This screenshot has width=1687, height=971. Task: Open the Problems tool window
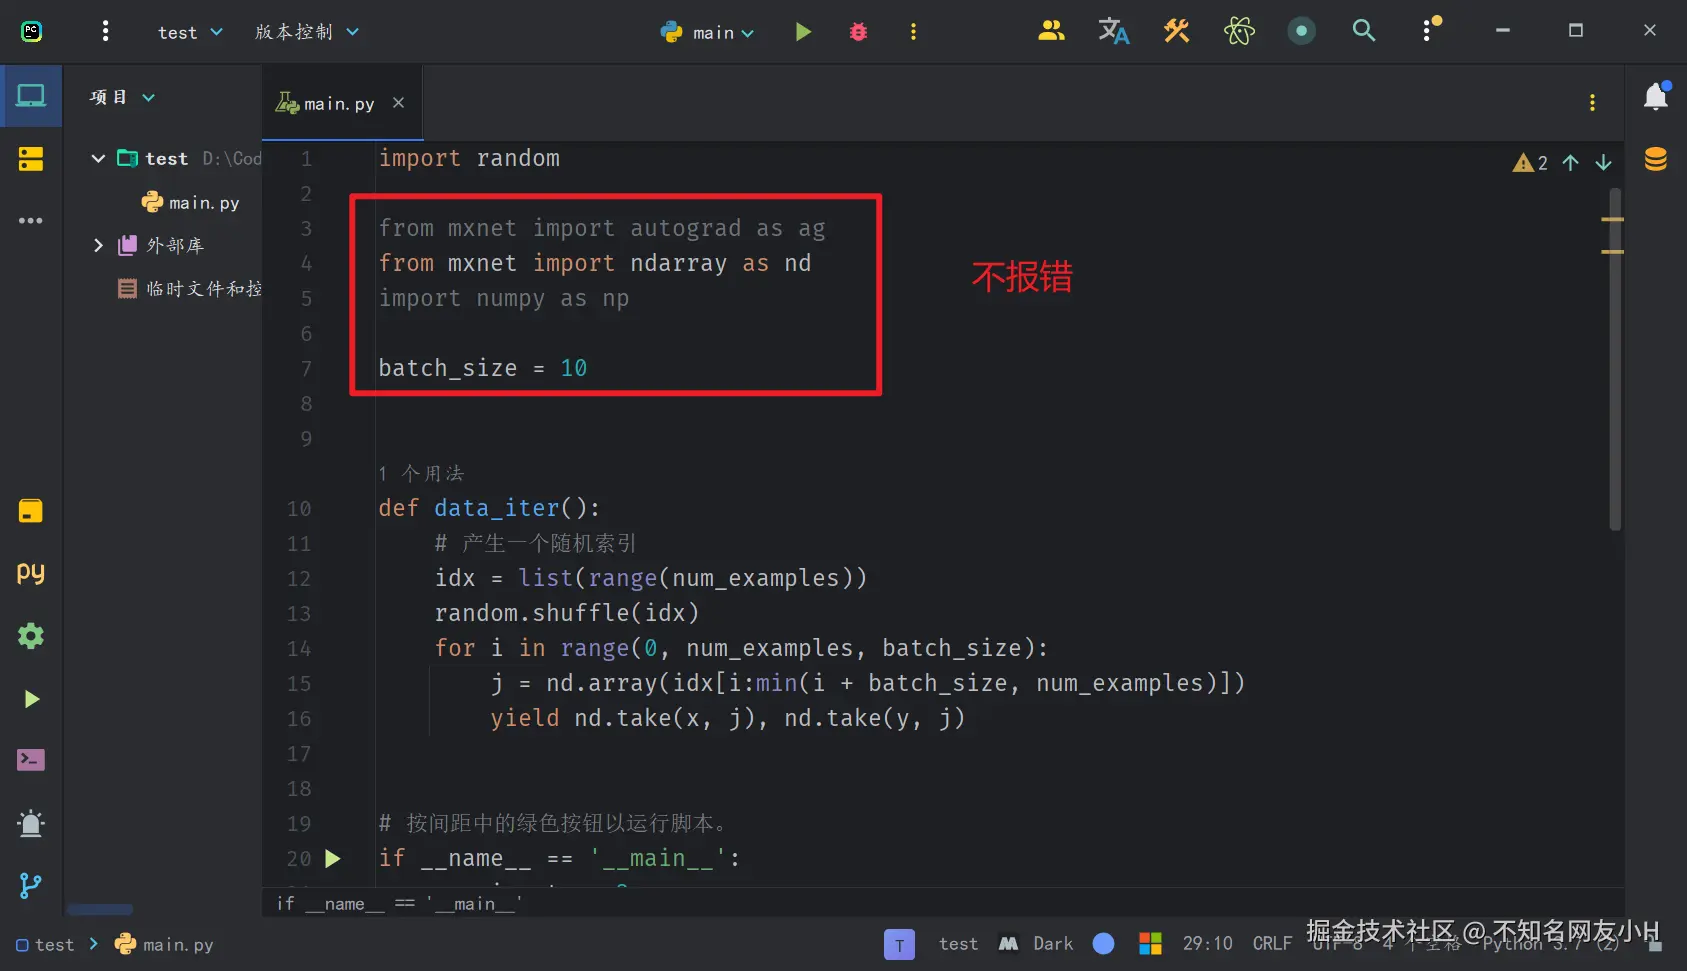(31, 823)
